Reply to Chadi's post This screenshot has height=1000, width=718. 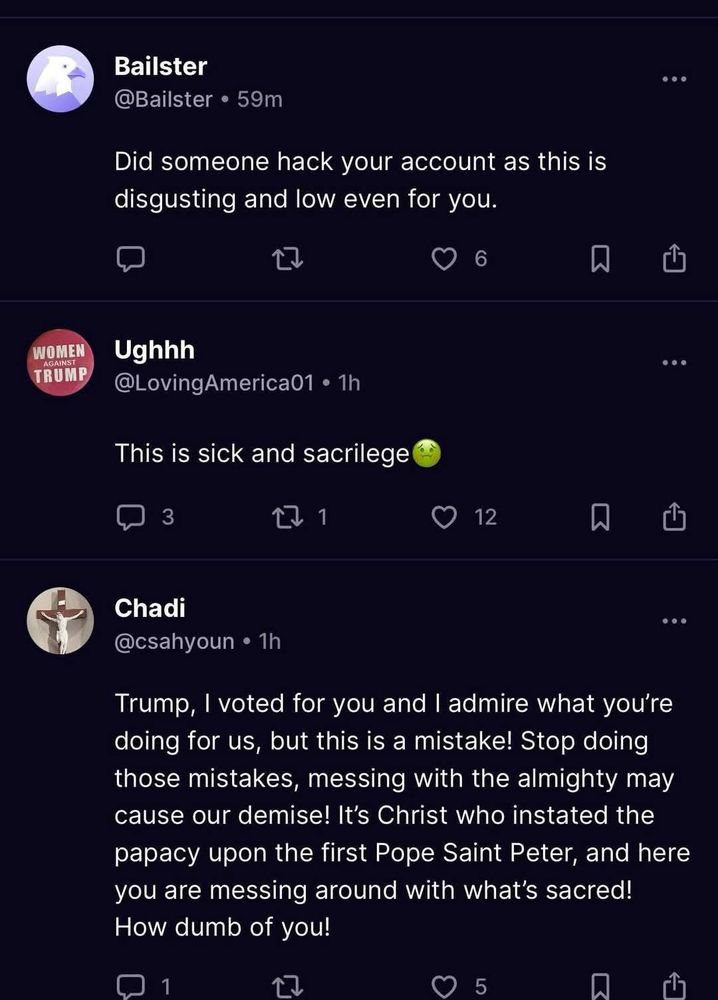[131, 987]
